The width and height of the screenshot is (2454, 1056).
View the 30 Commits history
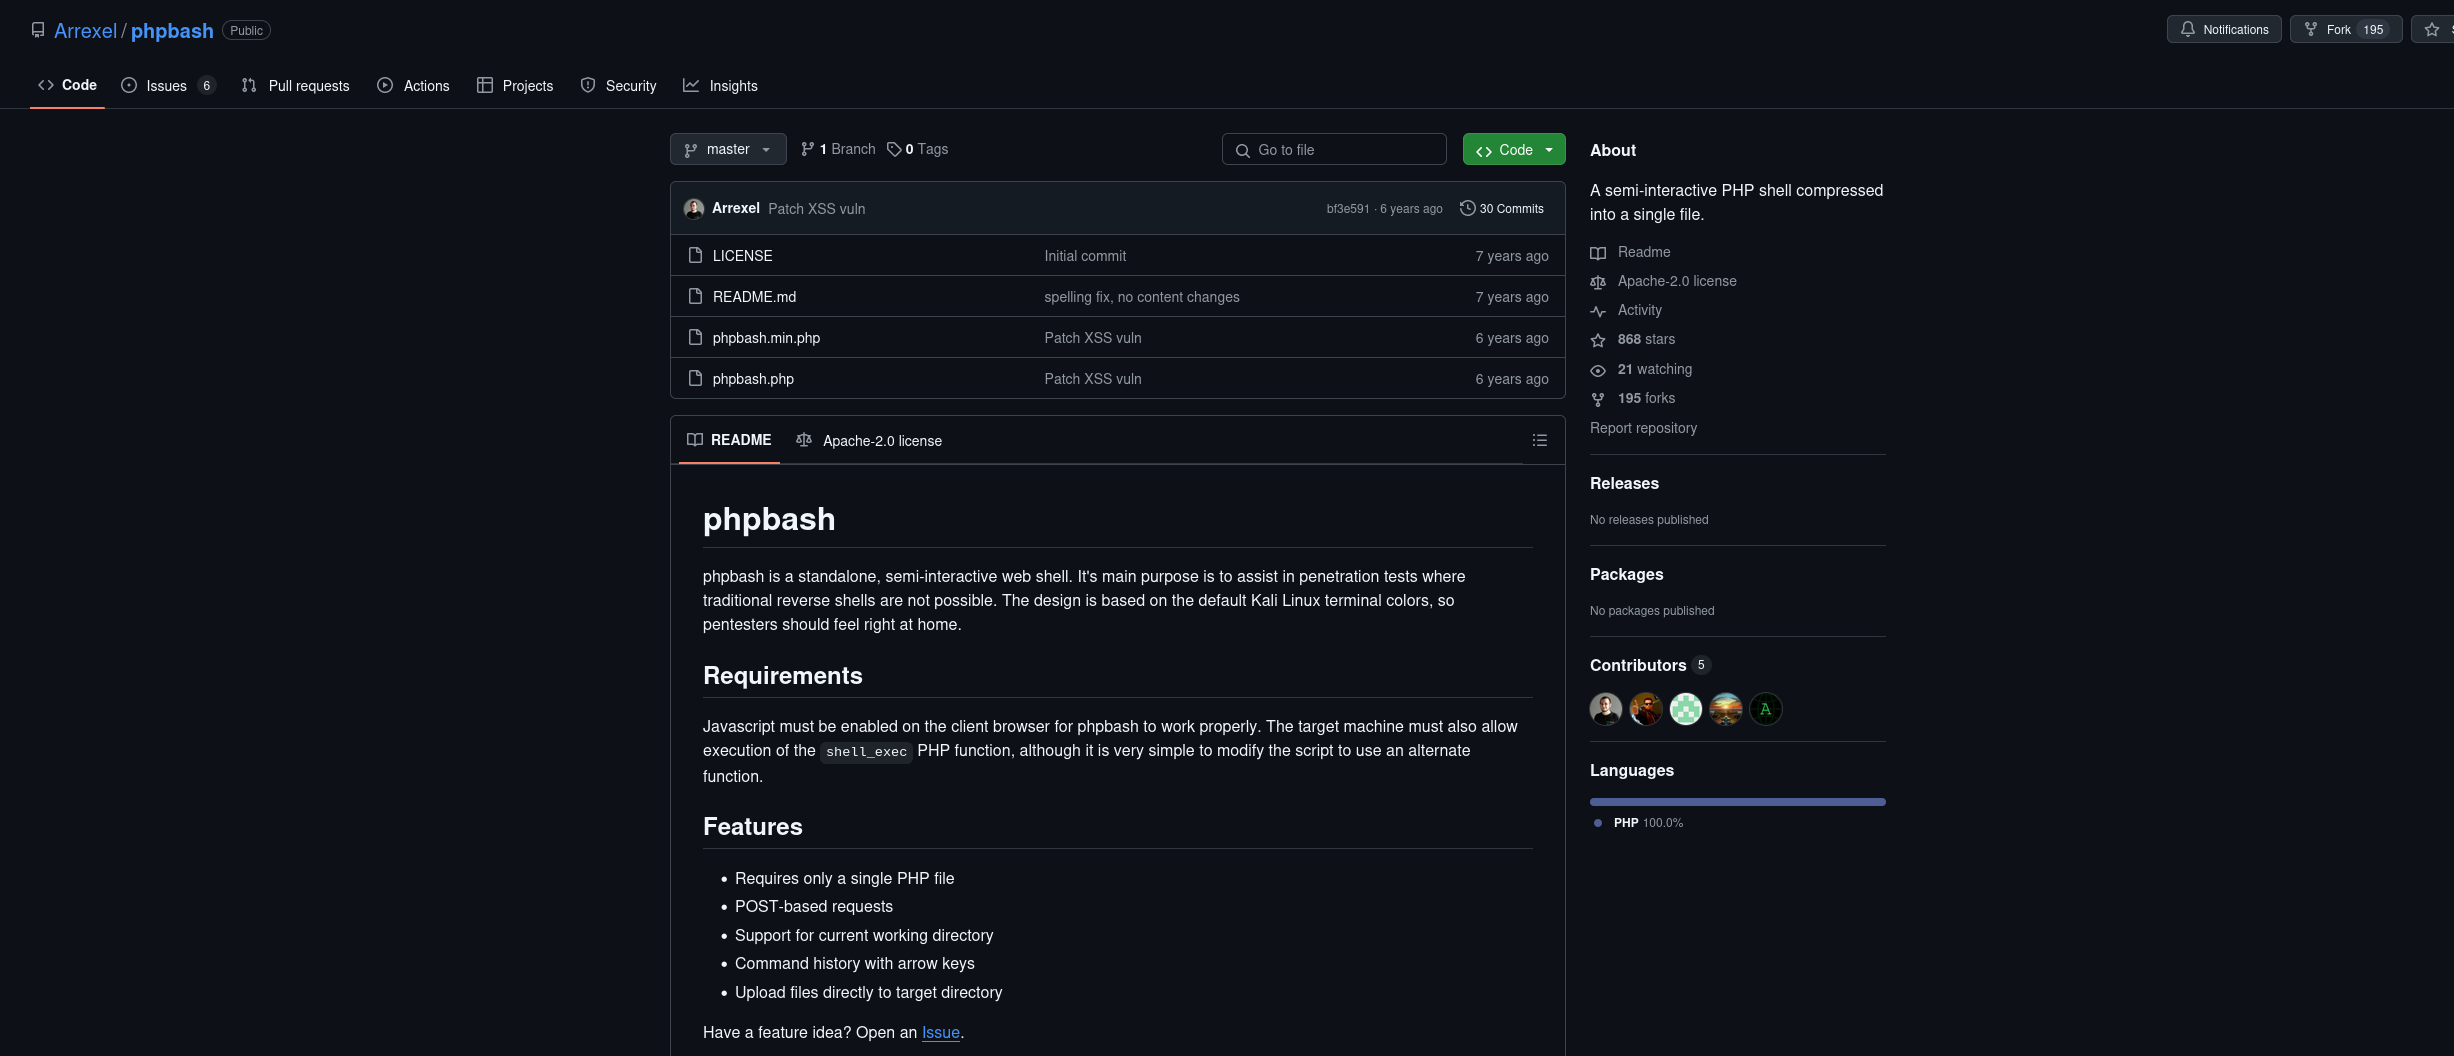(x=1502, y=209)
